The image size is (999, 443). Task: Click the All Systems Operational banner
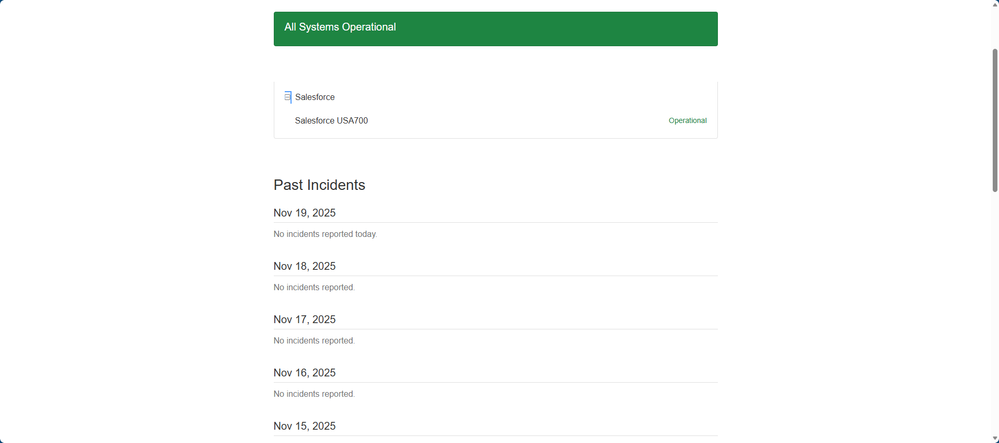tap(496, 29)
